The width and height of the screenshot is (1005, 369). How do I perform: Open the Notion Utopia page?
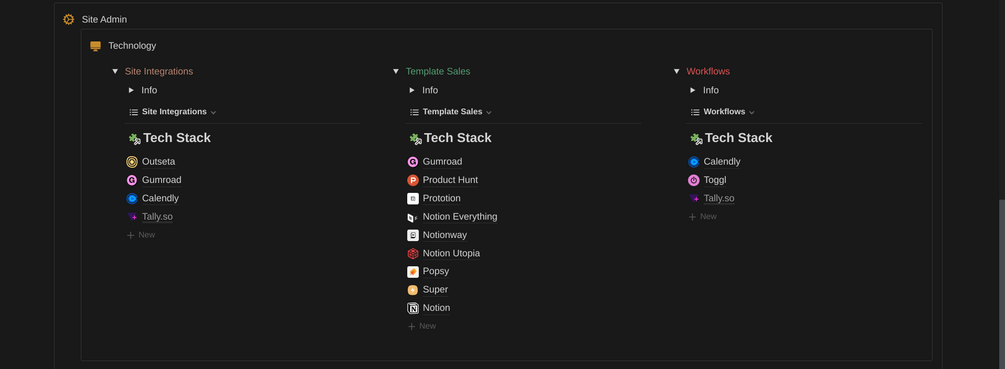pyautogui.click(x=451, y=254)
